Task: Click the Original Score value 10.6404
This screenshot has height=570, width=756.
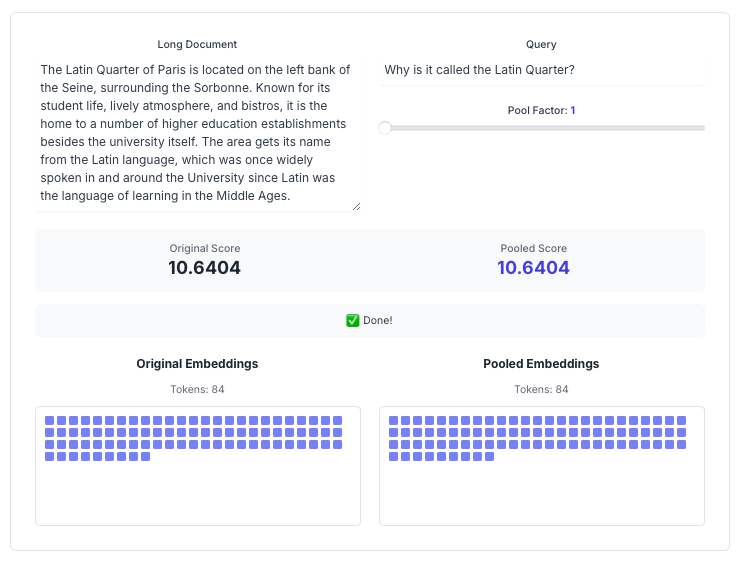Action: (x=204, y=268)
